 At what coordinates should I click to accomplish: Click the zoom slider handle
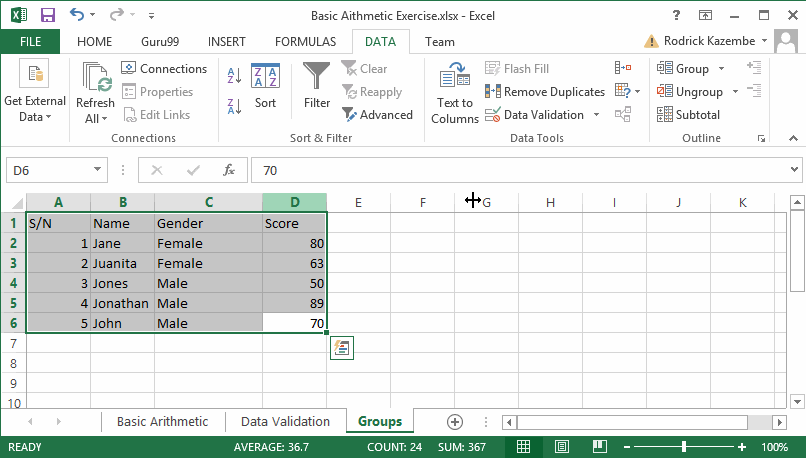click(684, 447)
